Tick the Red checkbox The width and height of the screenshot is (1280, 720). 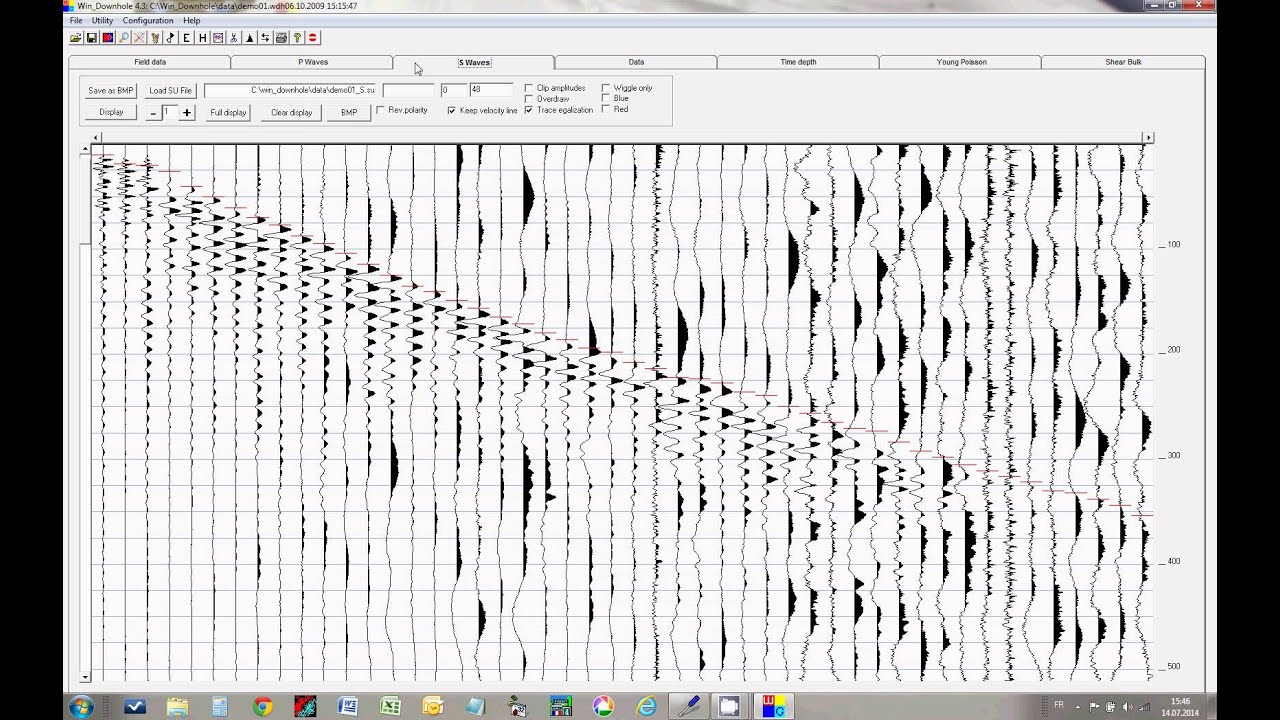(606, 109)
